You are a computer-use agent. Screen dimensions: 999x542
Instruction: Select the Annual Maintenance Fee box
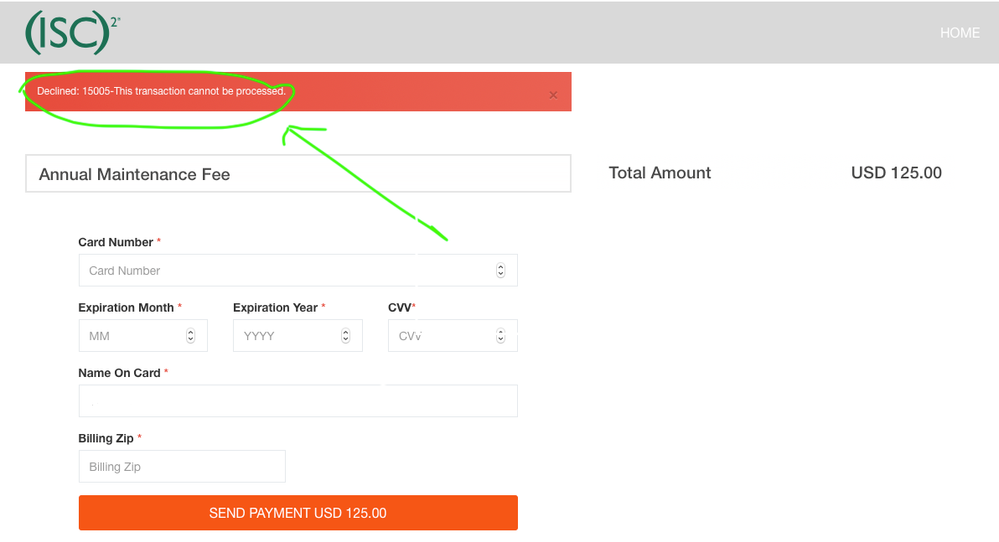click(x=298, y=174)
